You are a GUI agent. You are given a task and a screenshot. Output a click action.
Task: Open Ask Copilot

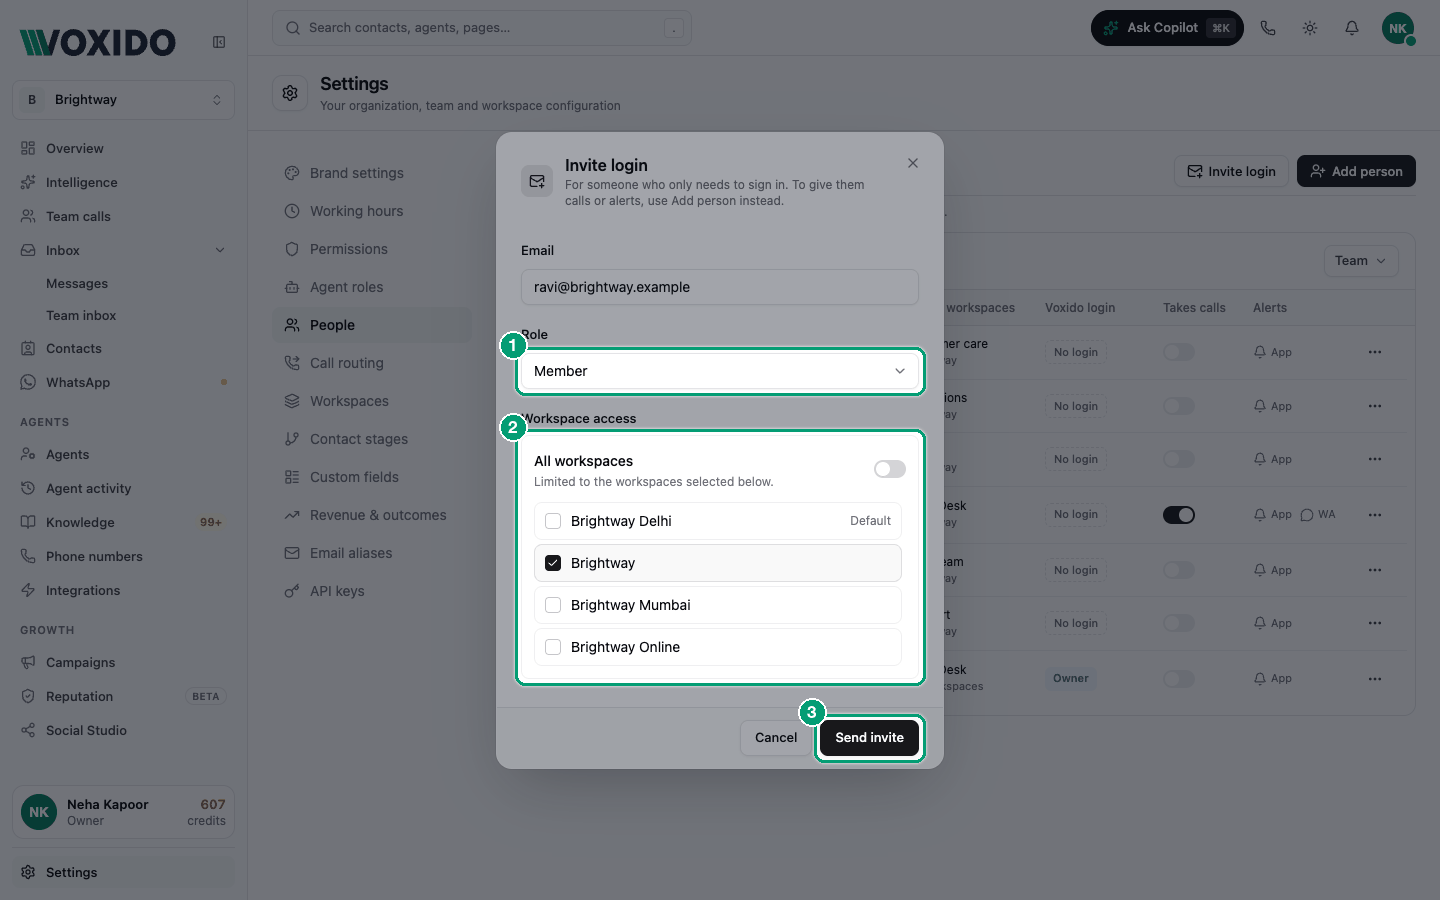pos(1167,28)
